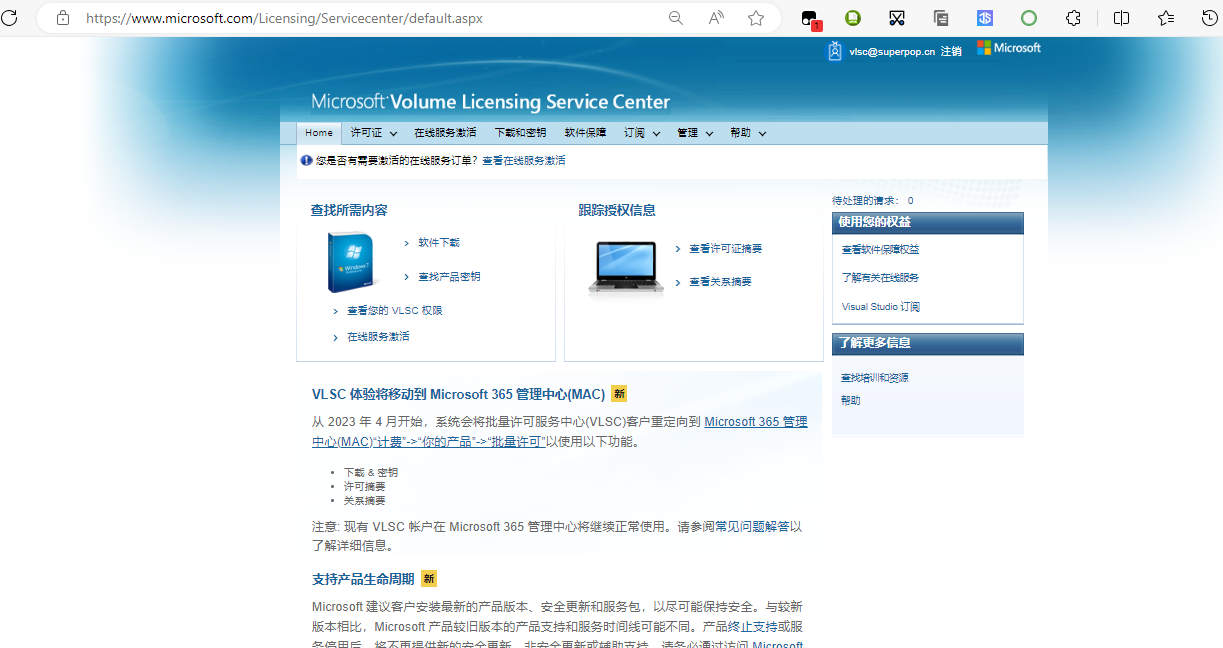
Task: Click the Microsoft logo in the page header
Action: click(x=1008, y=47)
